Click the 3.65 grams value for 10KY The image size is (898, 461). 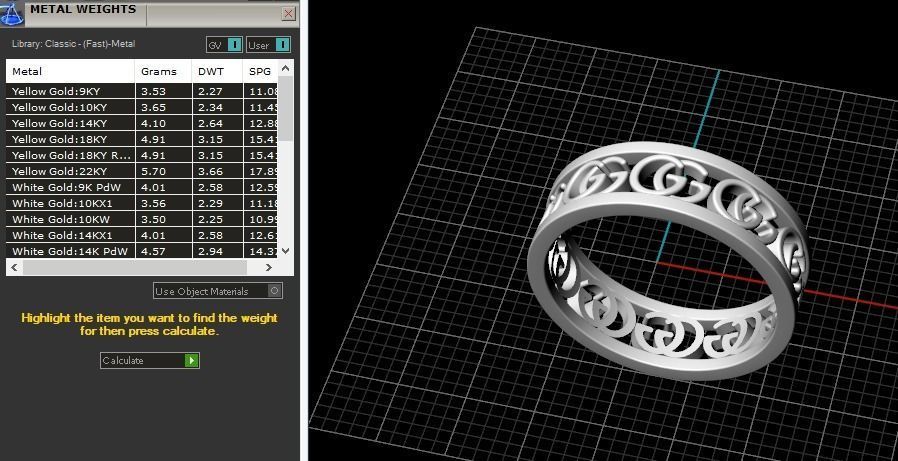[x=153, y=107]
